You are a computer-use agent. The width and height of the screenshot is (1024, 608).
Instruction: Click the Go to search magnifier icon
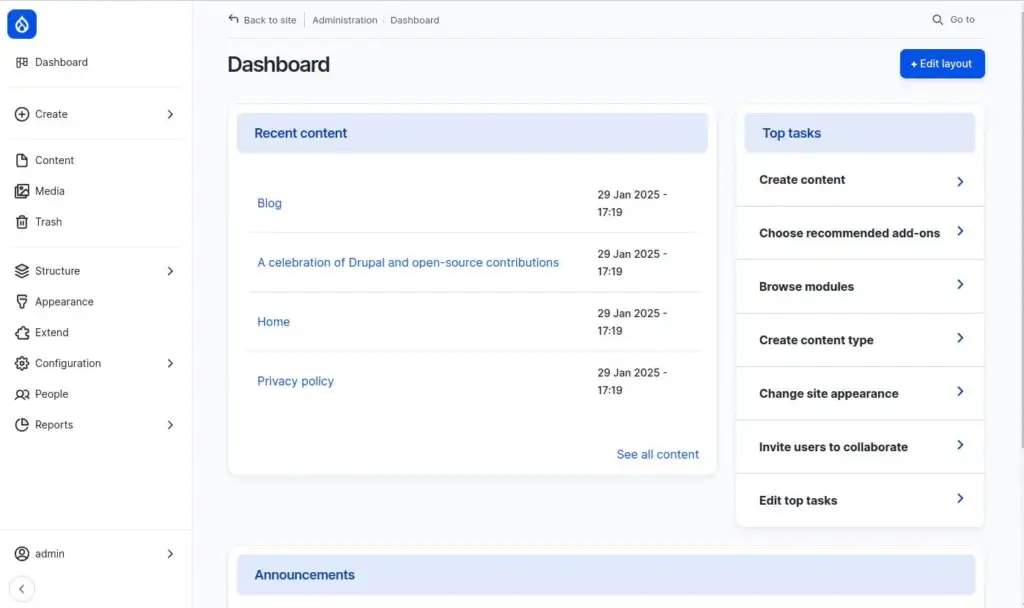point(937,20)
